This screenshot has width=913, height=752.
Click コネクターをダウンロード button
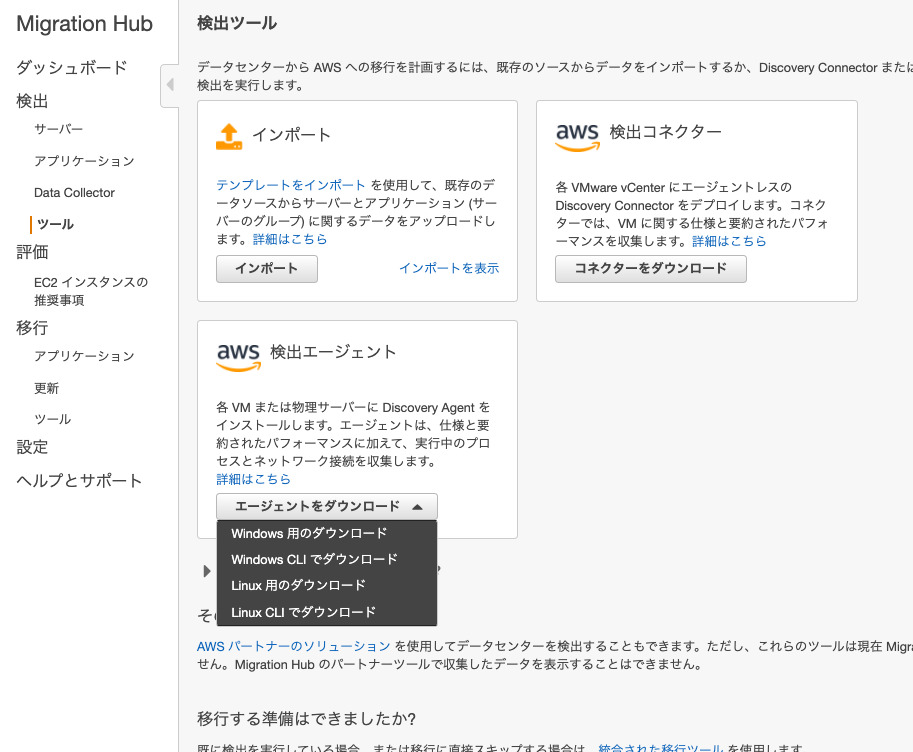[x=650, y=269]
